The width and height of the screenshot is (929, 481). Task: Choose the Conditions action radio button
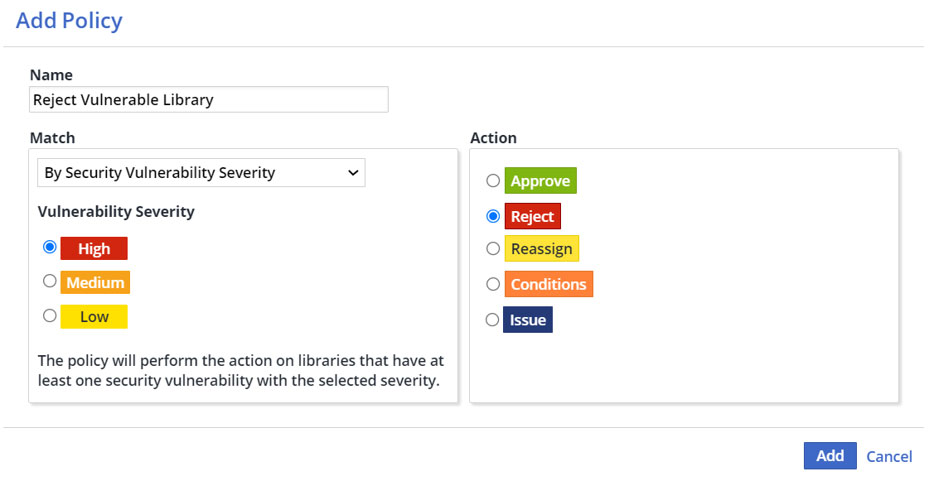(x=492, y=284)
